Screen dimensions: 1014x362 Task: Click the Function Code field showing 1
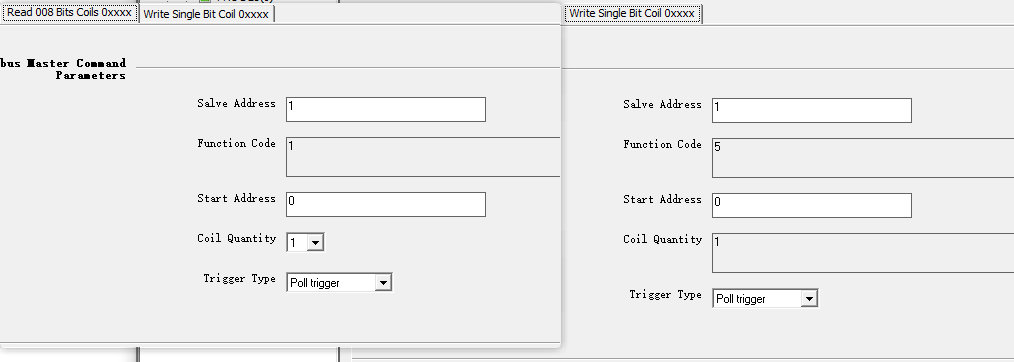423,157
